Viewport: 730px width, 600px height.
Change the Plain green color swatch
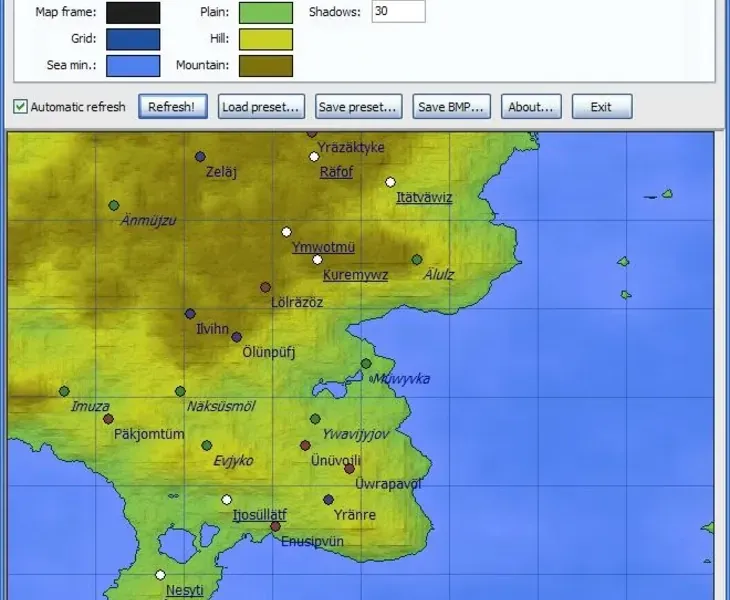point(266,12)
